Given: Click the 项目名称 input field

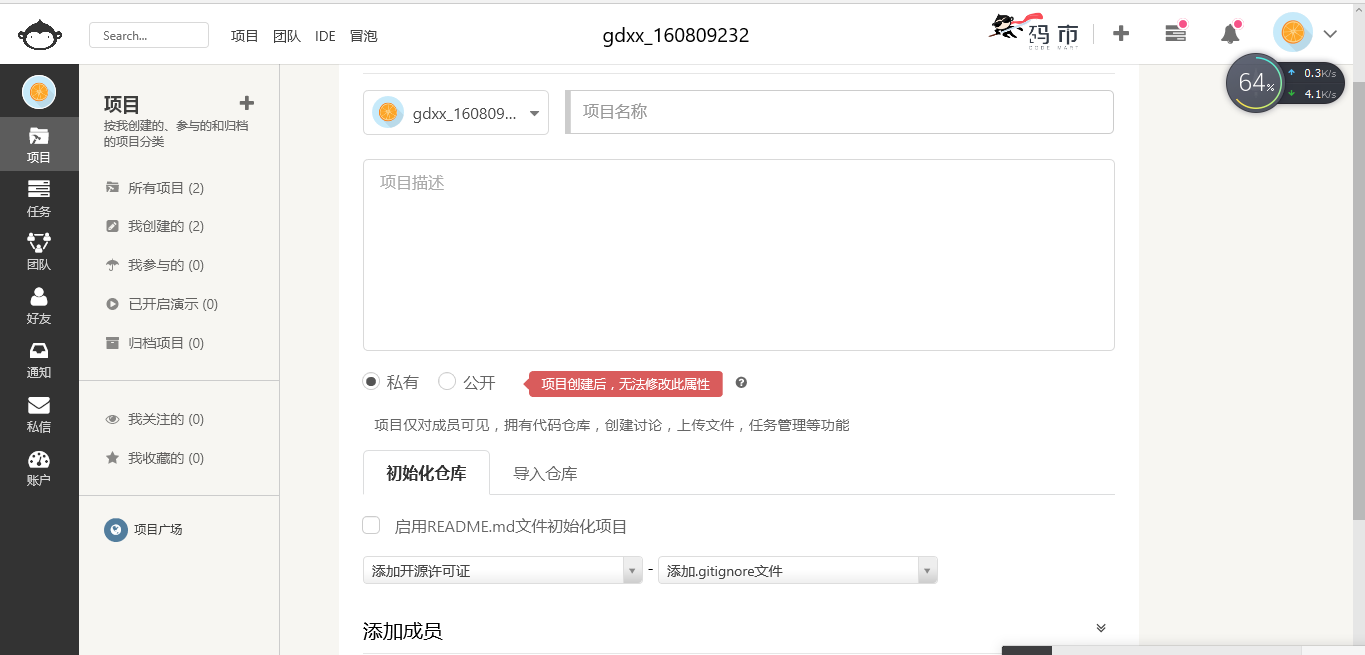Looking at the screenshot, I should tap(840, 112).
